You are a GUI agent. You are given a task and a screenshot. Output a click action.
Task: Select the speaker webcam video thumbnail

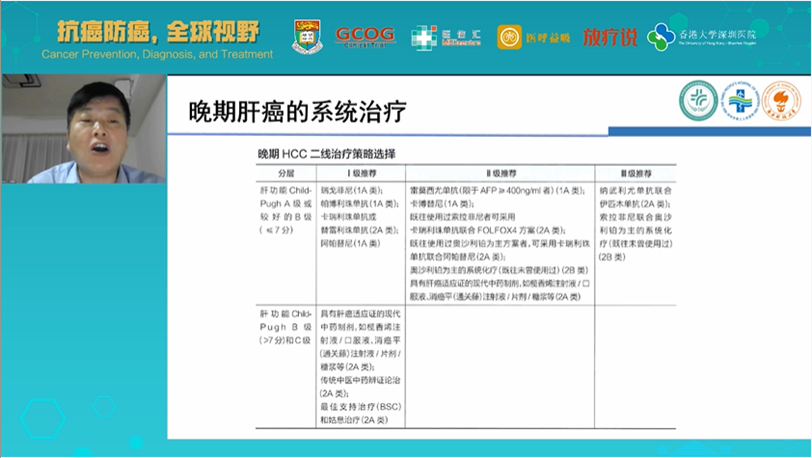pos(84,128)
